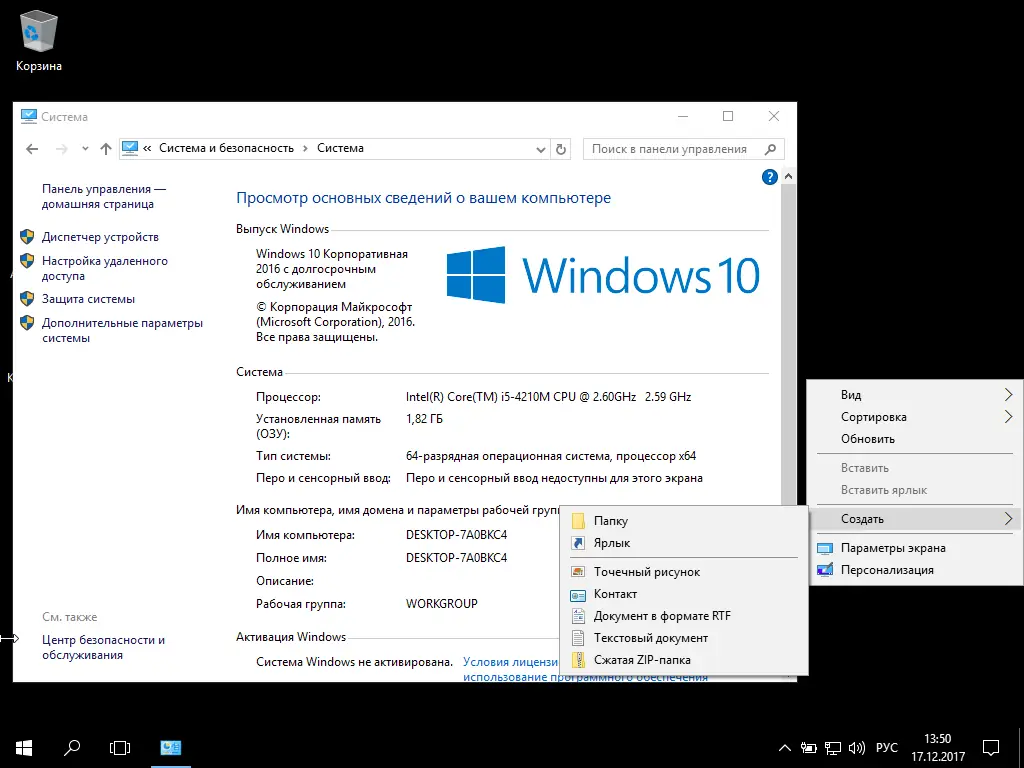Open 'Защита системы' link
The image size is (1024, 768).
pyautogui.click(x=88, y=299)
